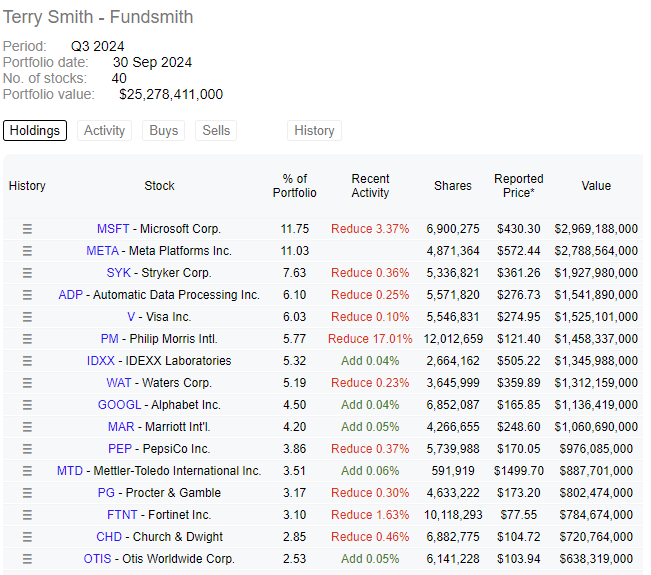651x575 pixels.
Task: Open the CHD ticker link
Action: click(x=109, y=537)
